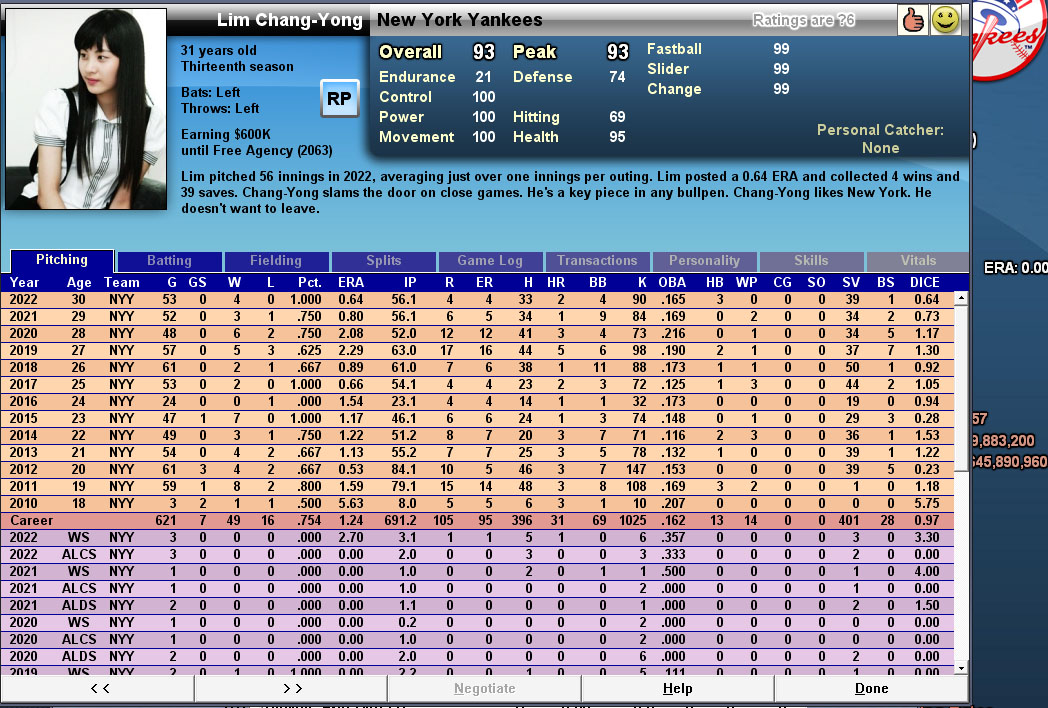This screenshot has width=1048, height=708.
Task: Select the 2020 ALDS postseason row
Action: pyautogui.click(x=477, y=657)
